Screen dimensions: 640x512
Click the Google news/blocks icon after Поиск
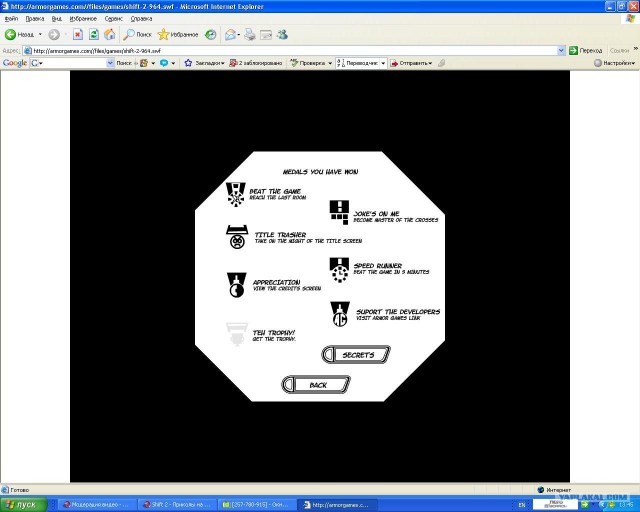point(144,63)
